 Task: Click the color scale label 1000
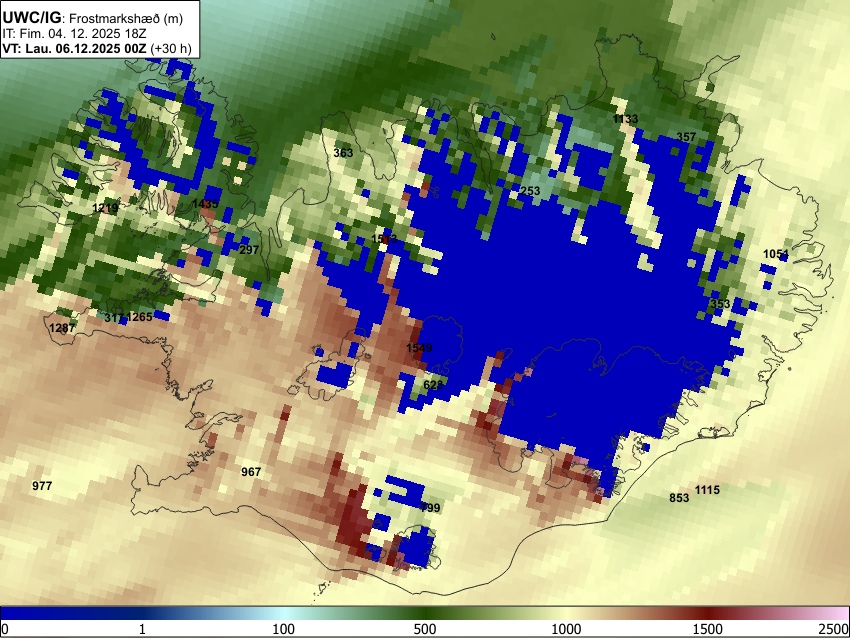coord(566,629)
